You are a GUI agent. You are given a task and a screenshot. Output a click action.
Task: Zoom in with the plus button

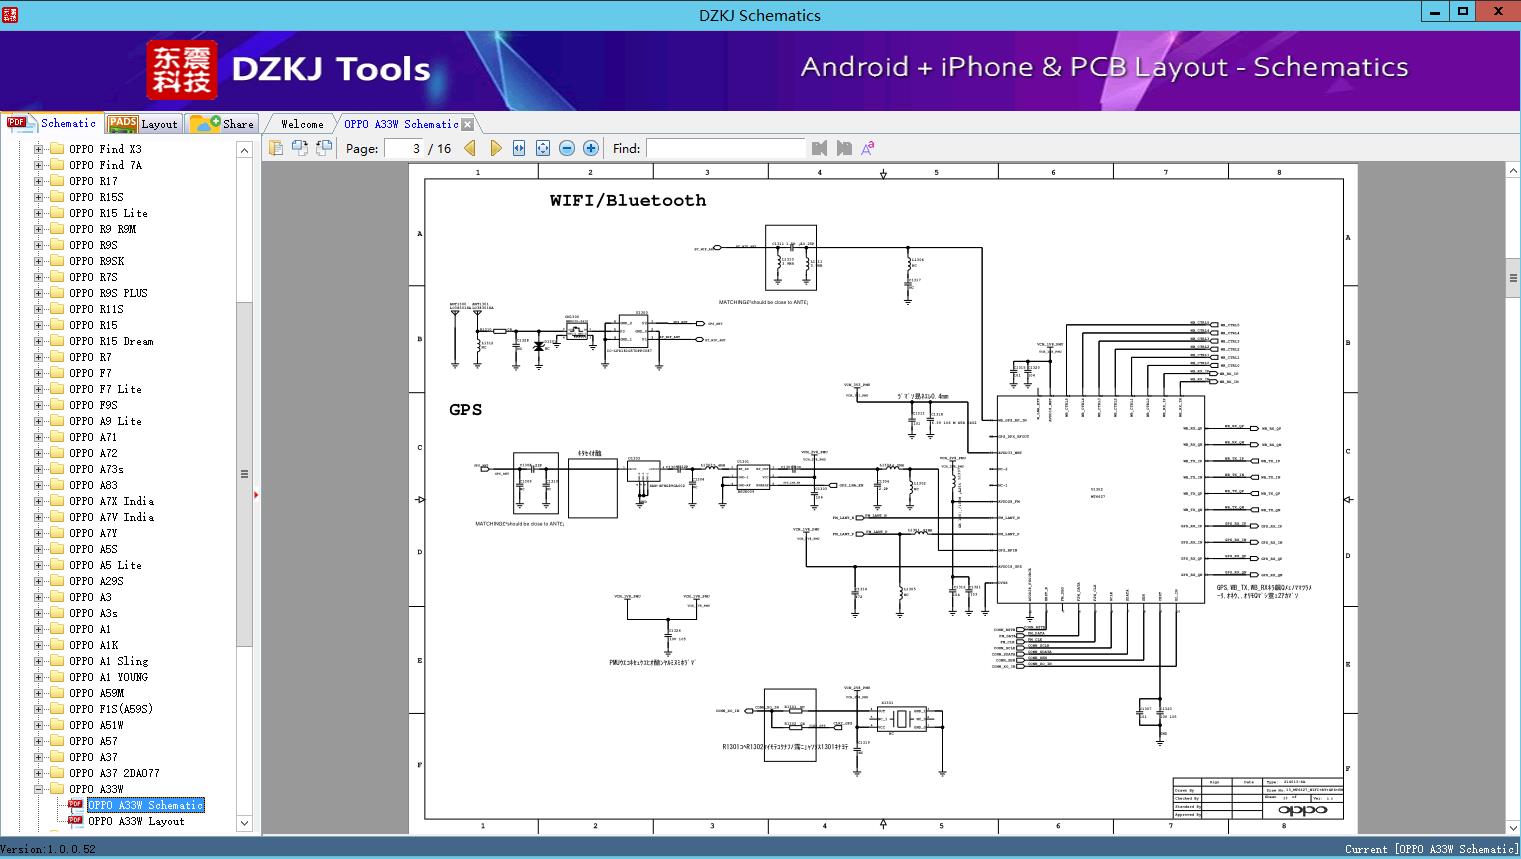[x=591, y=148]
